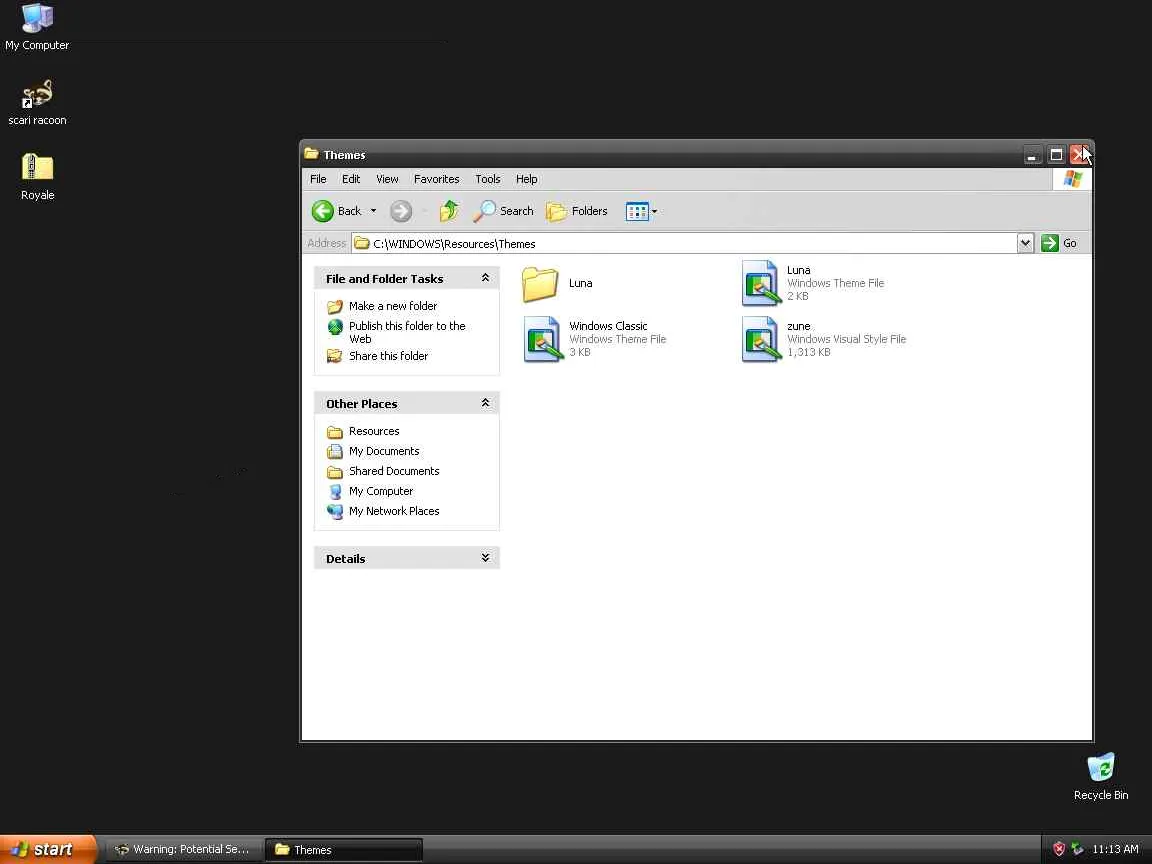Image resolution: width=1152 pixels, height=864 pixels.
Task: Select the zune visual style file icon
Action: 760,339
